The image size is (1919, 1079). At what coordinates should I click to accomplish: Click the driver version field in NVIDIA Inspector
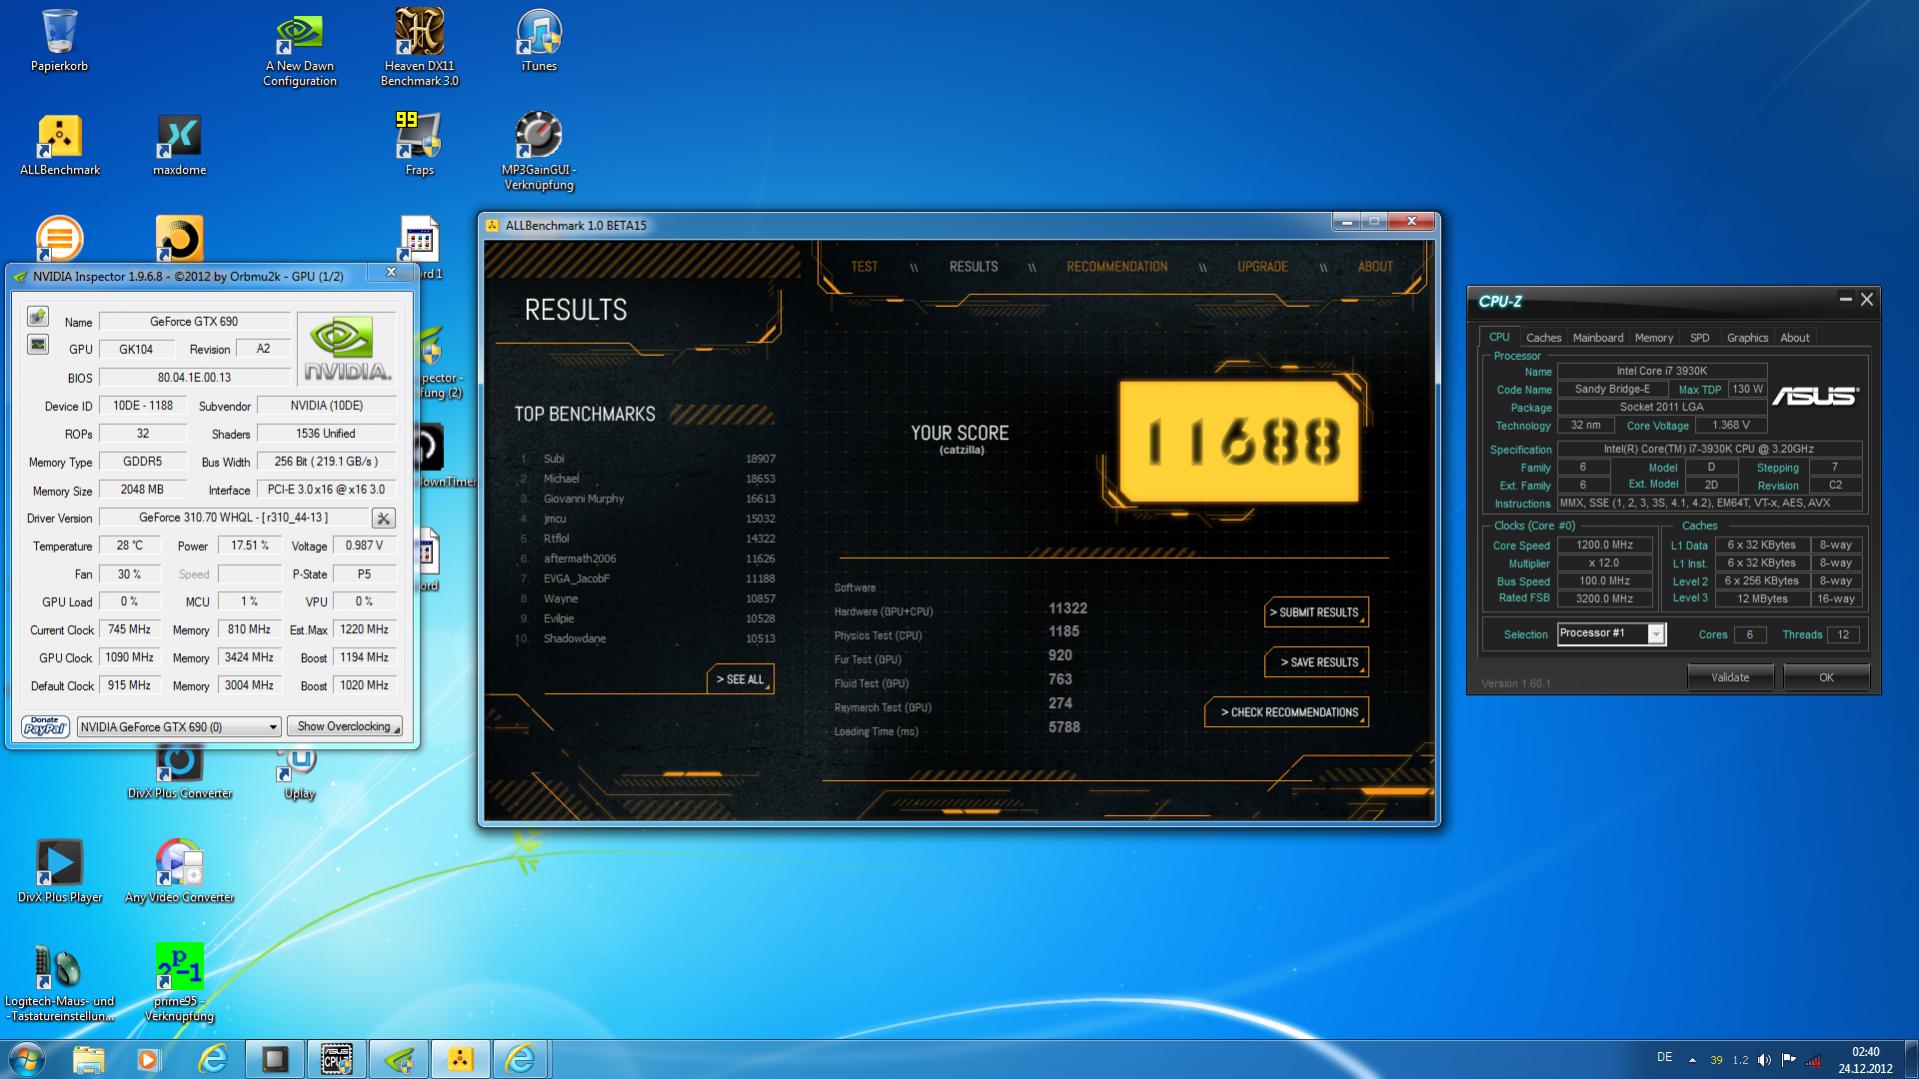[234, 517]
